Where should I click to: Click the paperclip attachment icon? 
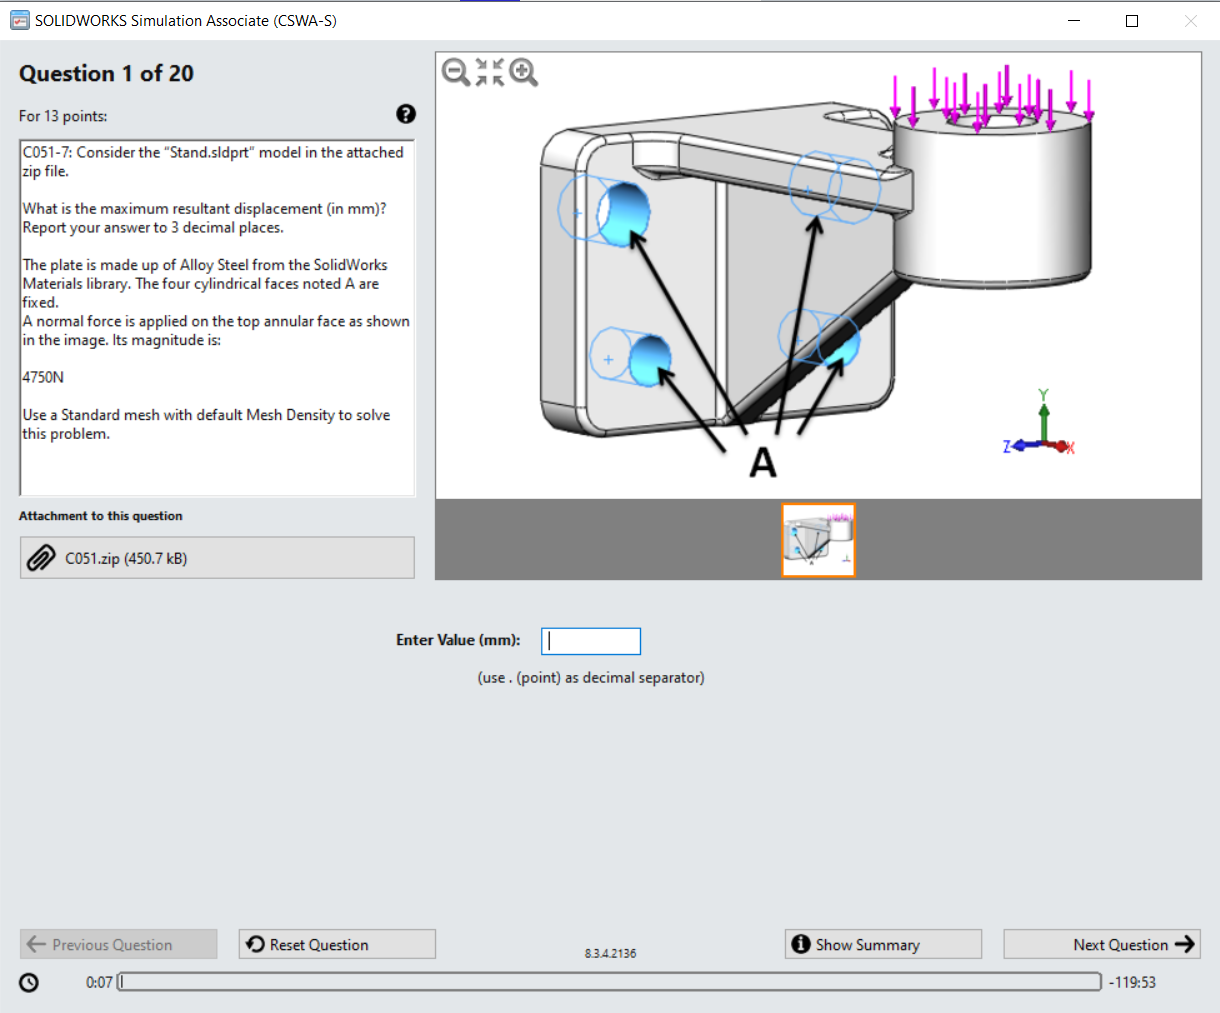coord(40,557)
